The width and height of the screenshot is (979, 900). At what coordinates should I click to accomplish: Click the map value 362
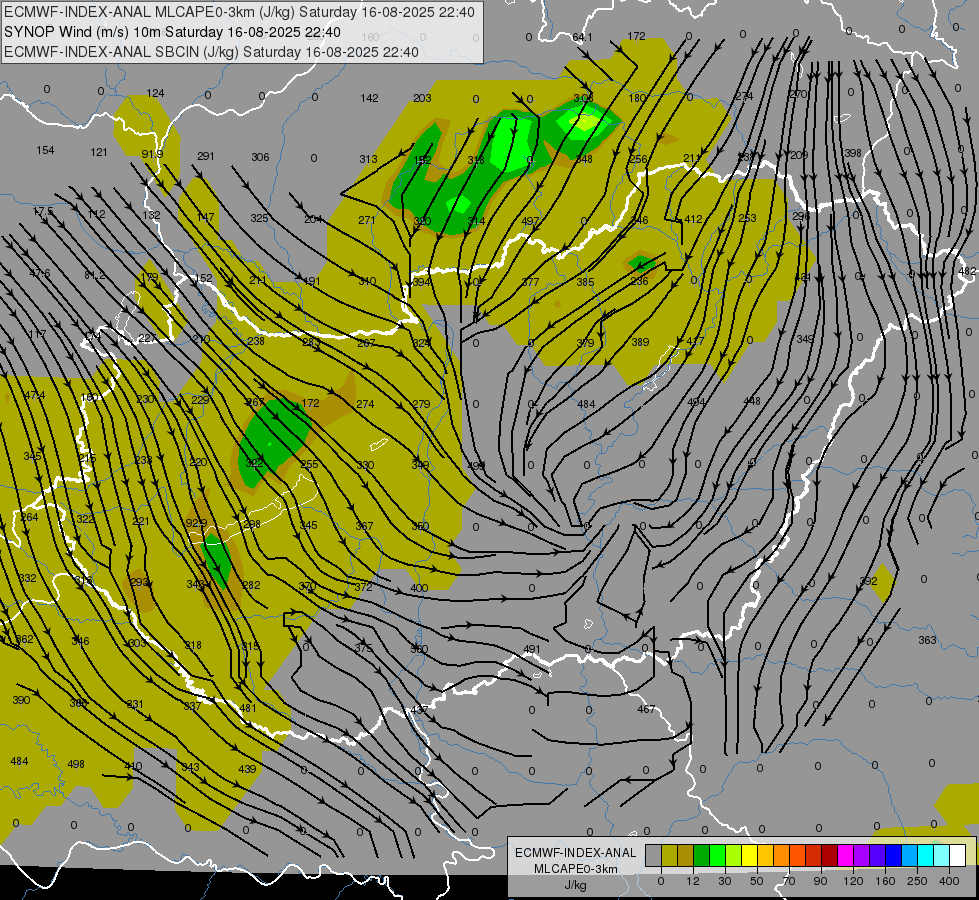24,639
